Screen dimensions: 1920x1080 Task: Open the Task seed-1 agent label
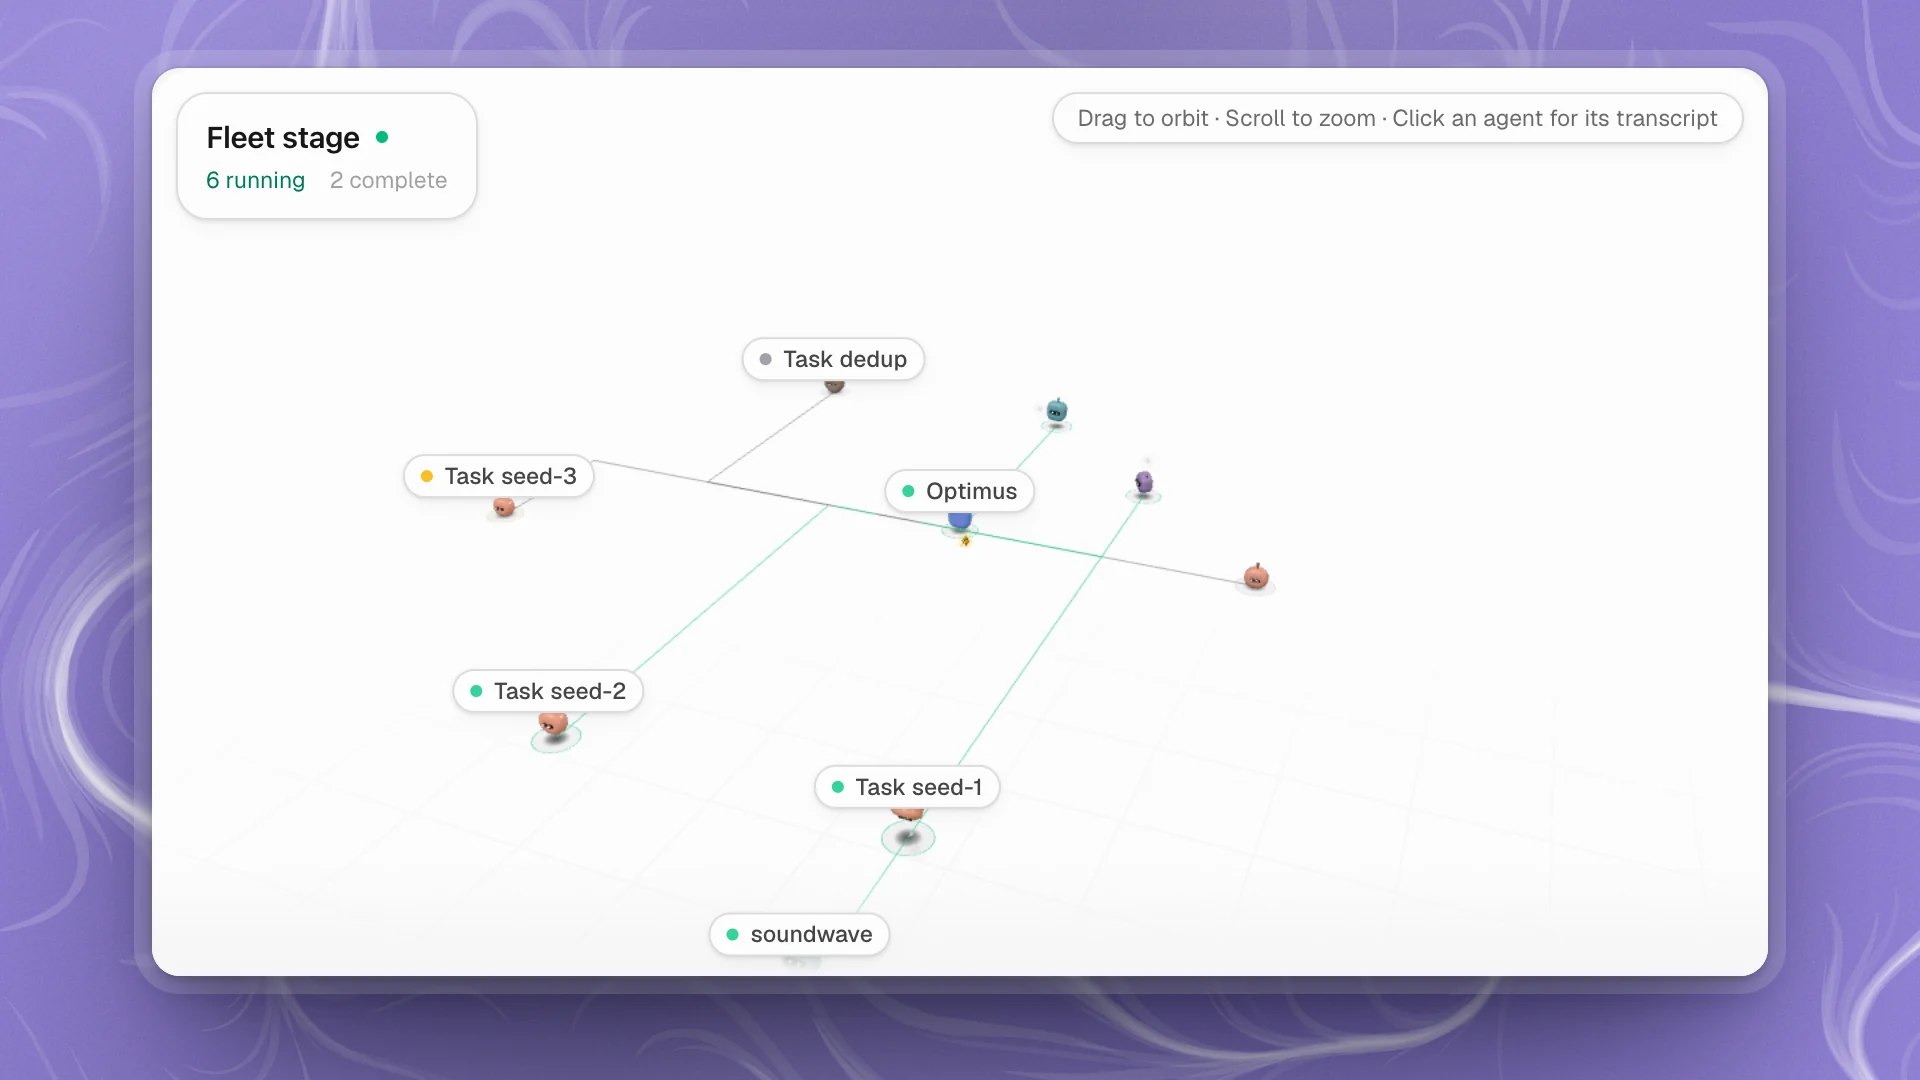[x=907, y=787]
